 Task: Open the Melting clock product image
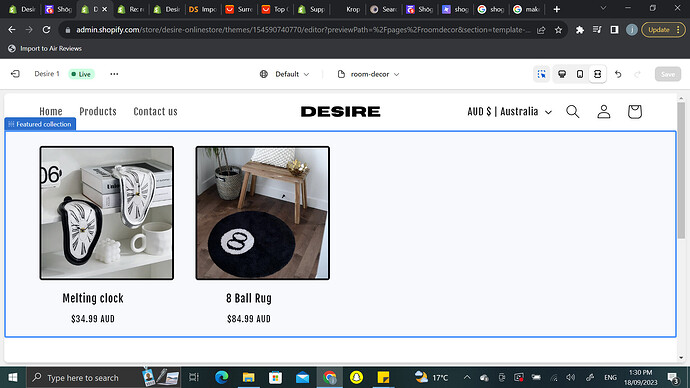pyautogui.click(x=107, y=213)
